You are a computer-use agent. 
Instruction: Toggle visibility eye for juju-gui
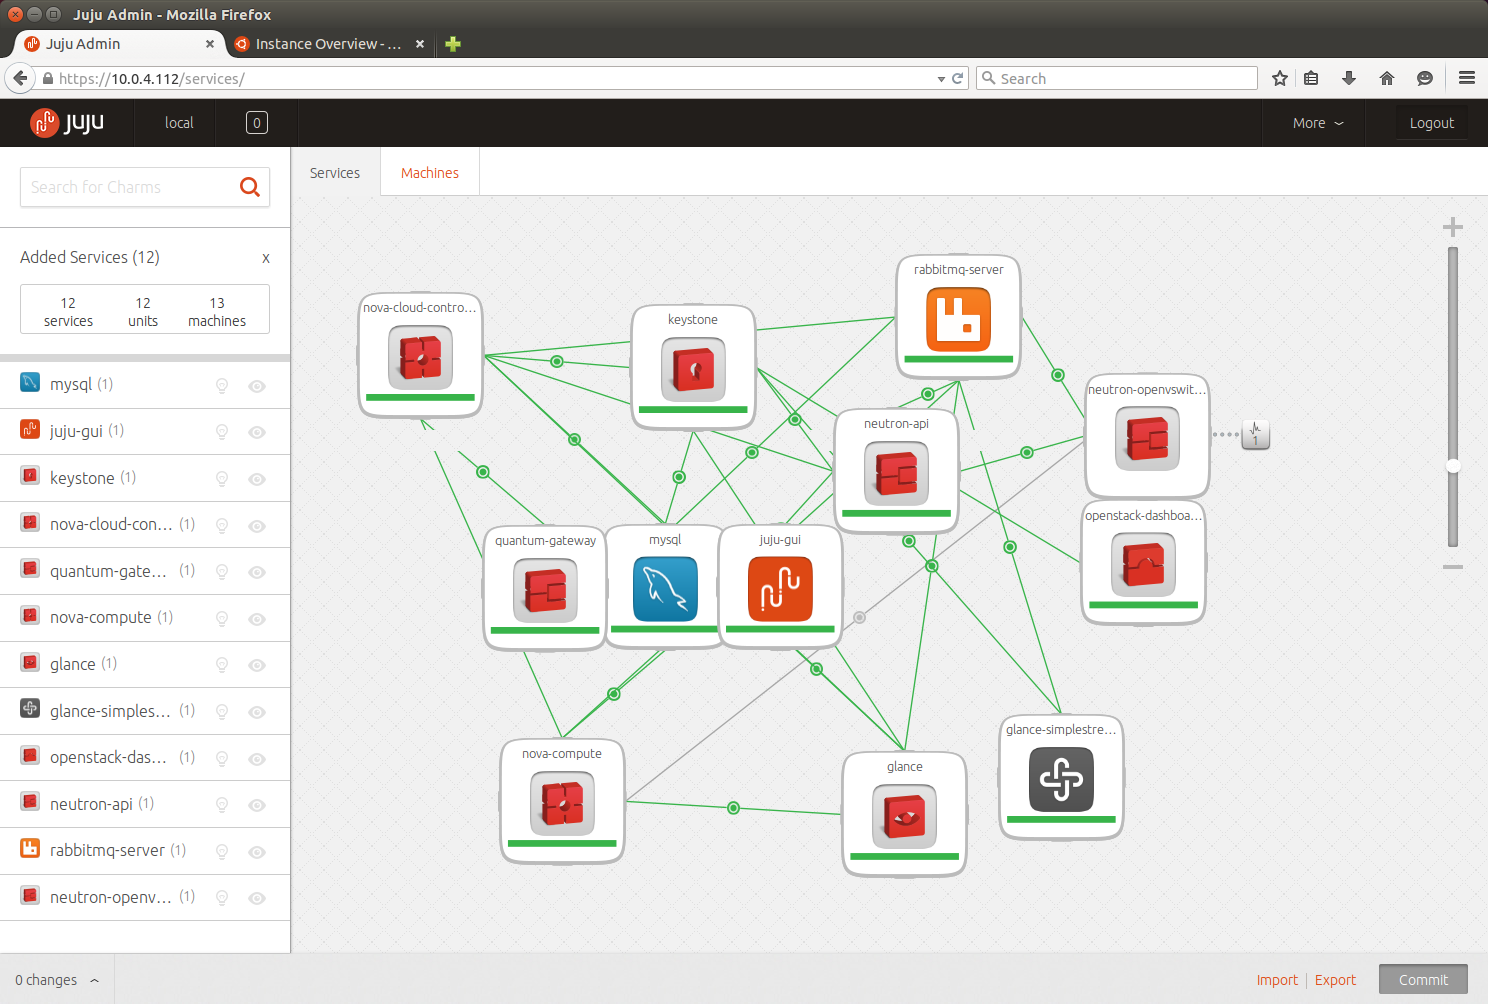click(x=257, y=432)
